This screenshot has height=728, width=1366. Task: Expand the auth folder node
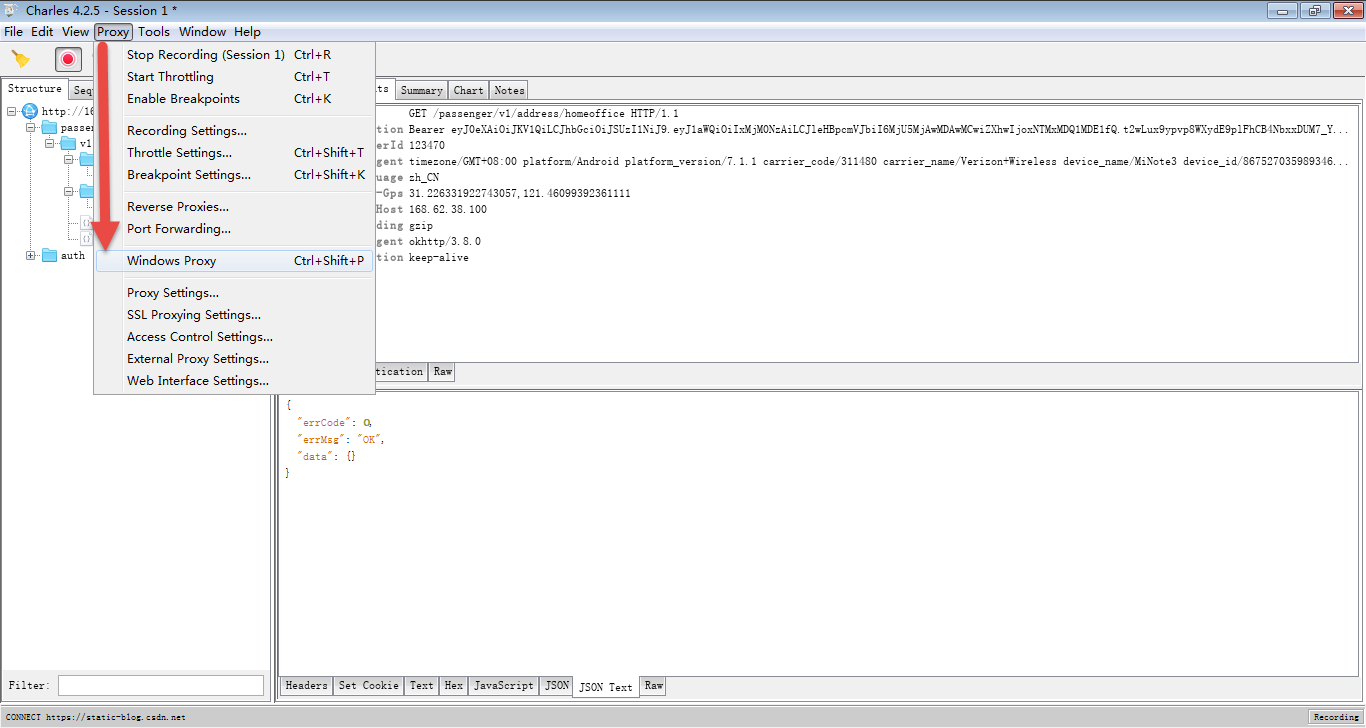click(x=30, y=255)
